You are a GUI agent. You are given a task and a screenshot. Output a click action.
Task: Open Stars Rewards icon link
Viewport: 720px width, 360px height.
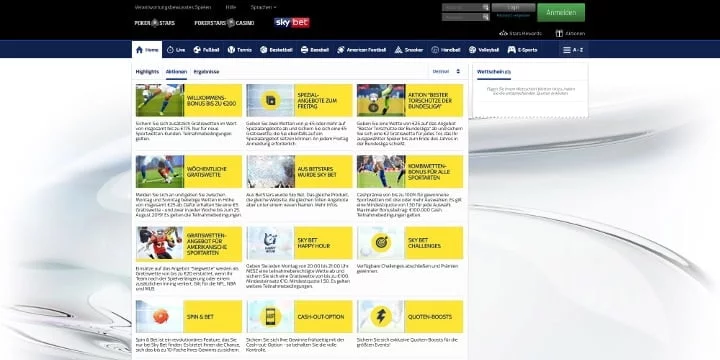tap(520, 34)
